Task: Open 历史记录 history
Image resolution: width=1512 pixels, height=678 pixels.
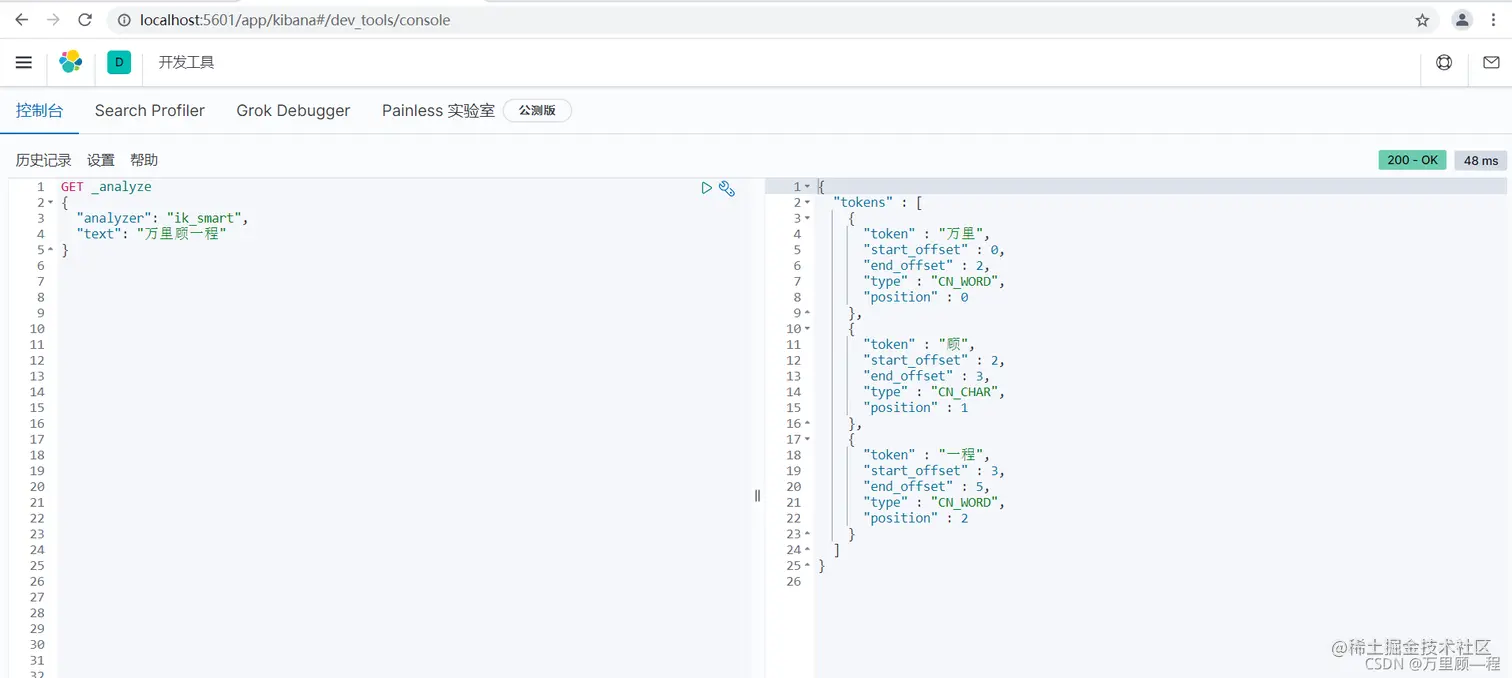Action: pyautogui.click(x=43, y=160)
